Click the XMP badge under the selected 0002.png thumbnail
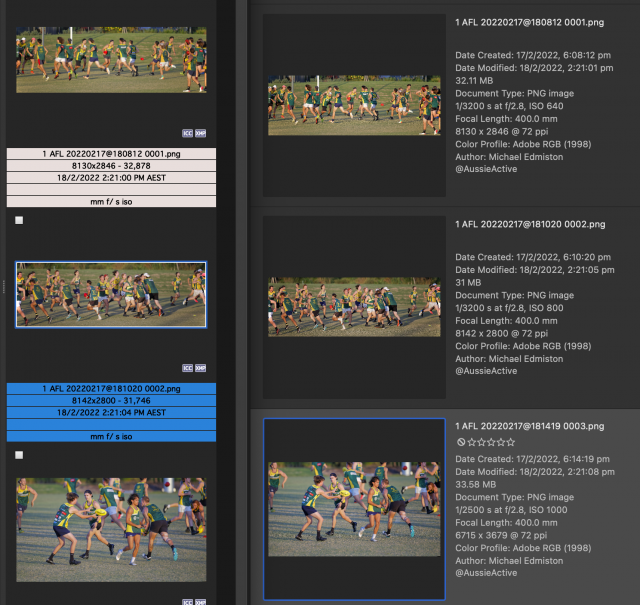Image resolution: width=640 pixels, height=605 pixels. (200, 368)
